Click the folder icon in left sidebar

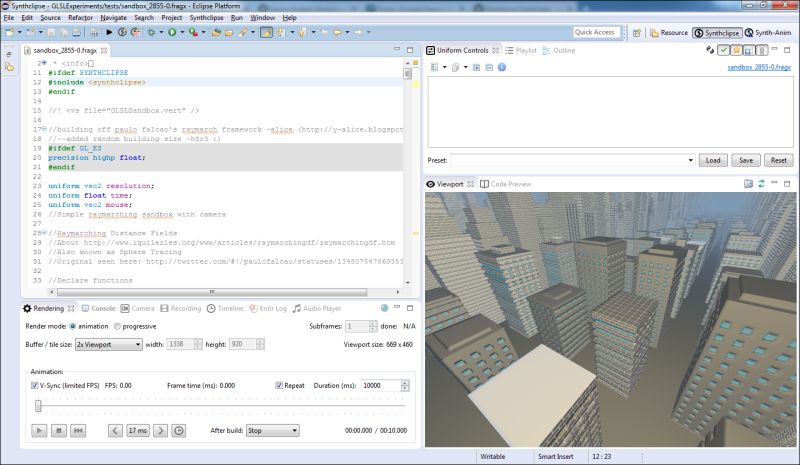point(10,67)
